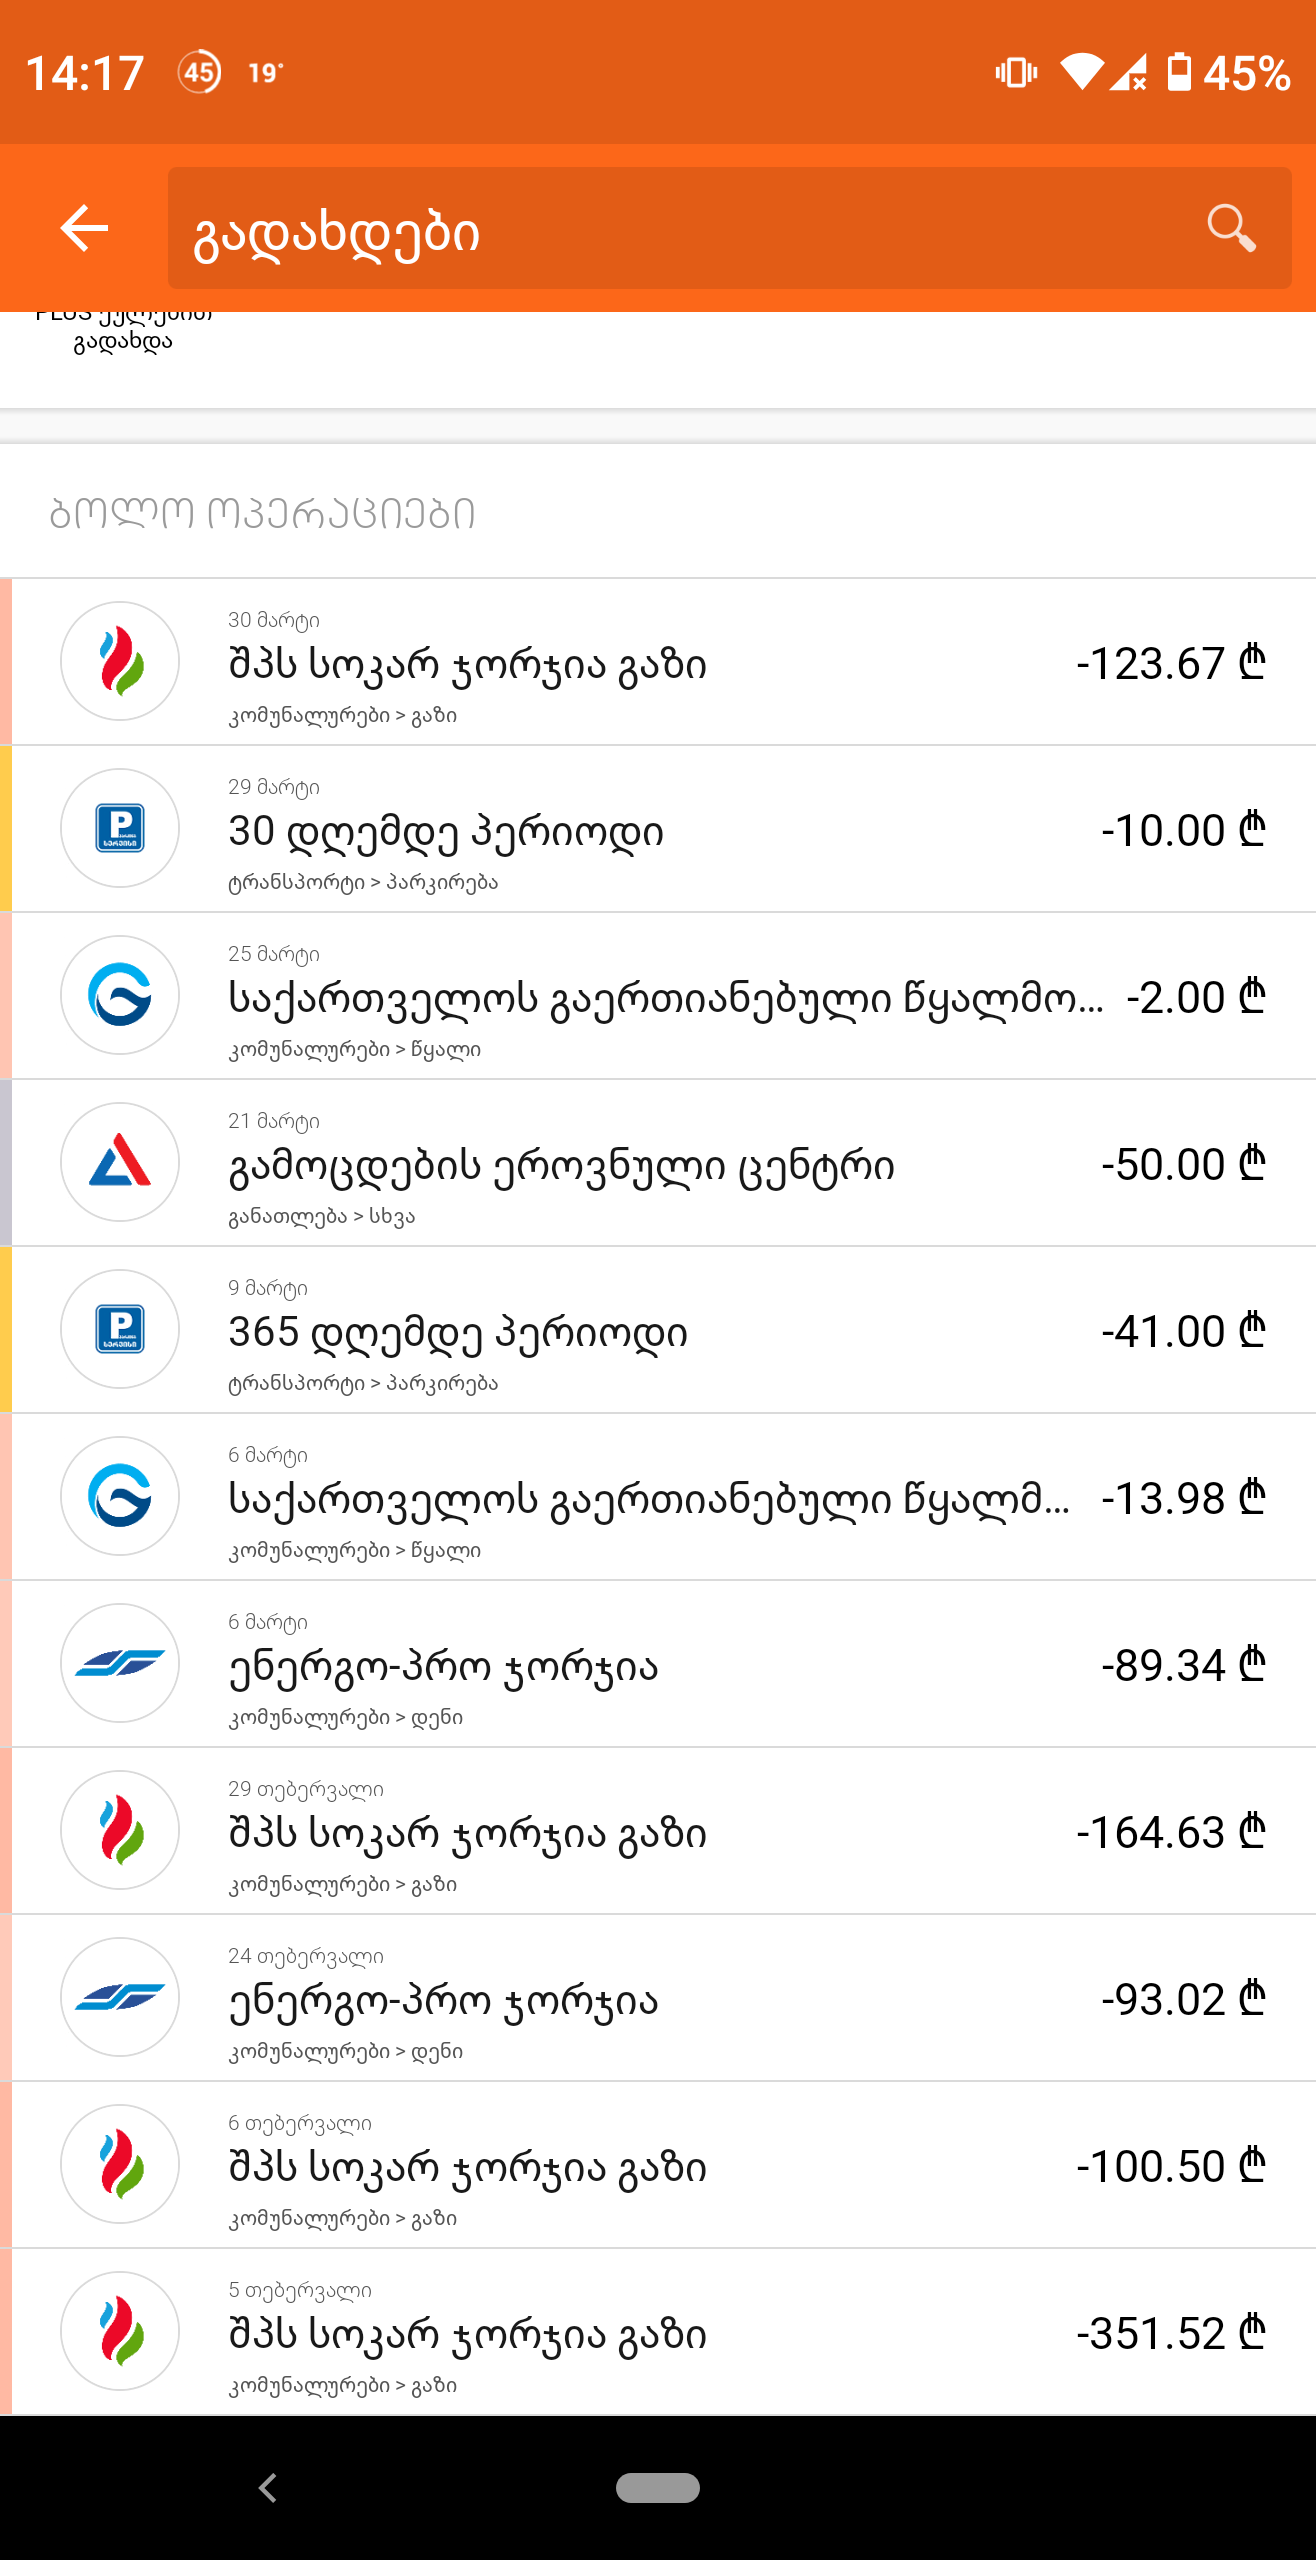The image size is (1316, 2560).
Task: Tap the Energo-Pro icon dated 24 February
Action: pos(120,1997)
